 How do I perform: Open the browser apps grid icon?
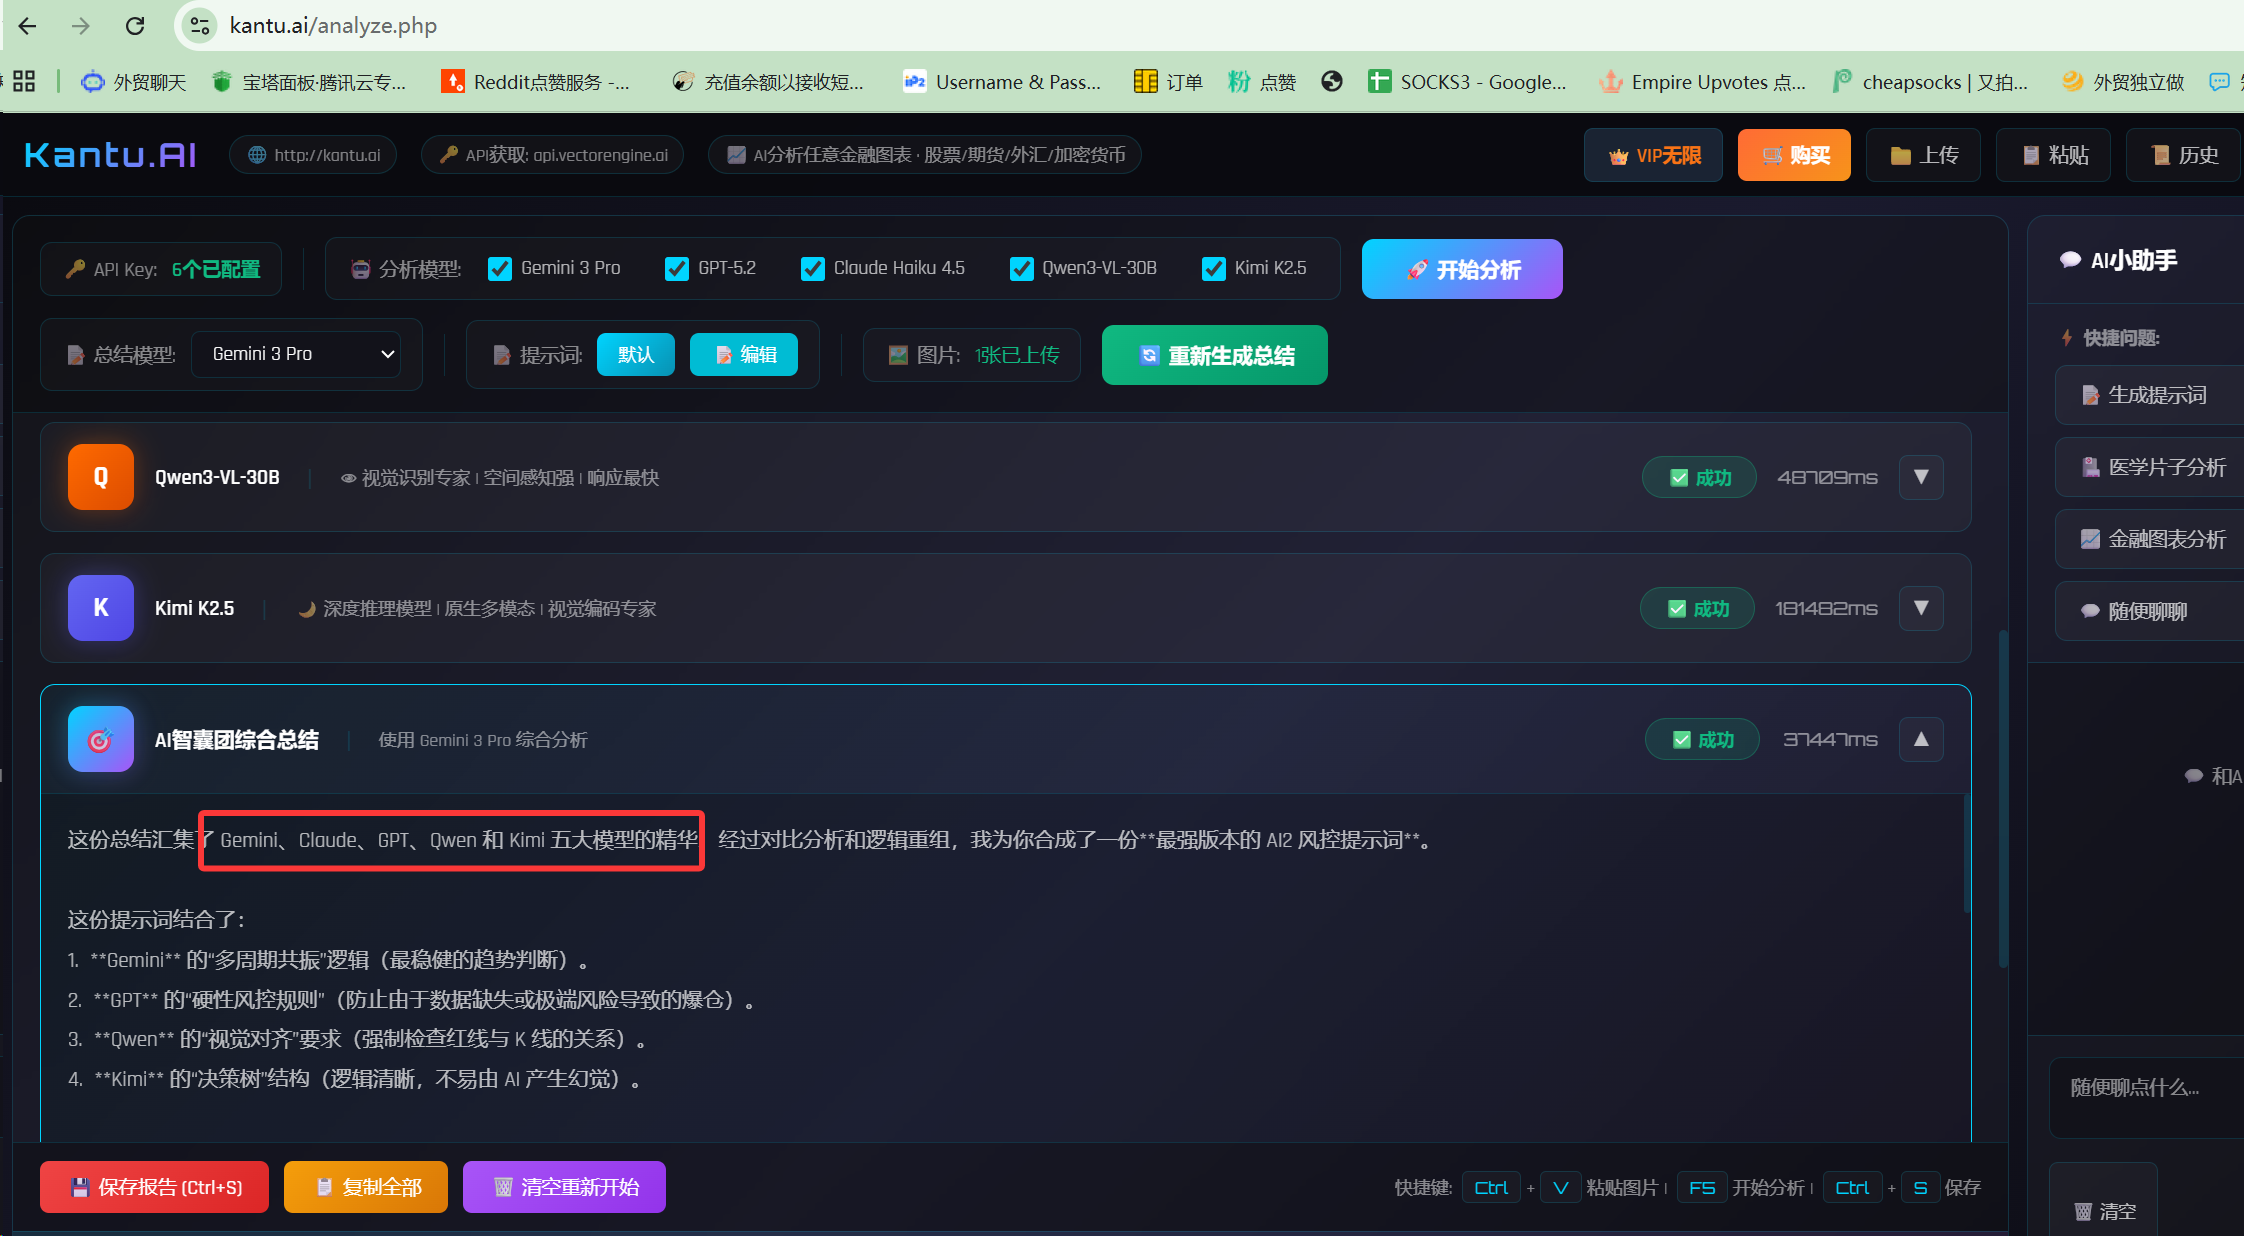pyautogui.click(x=24, y=82)
